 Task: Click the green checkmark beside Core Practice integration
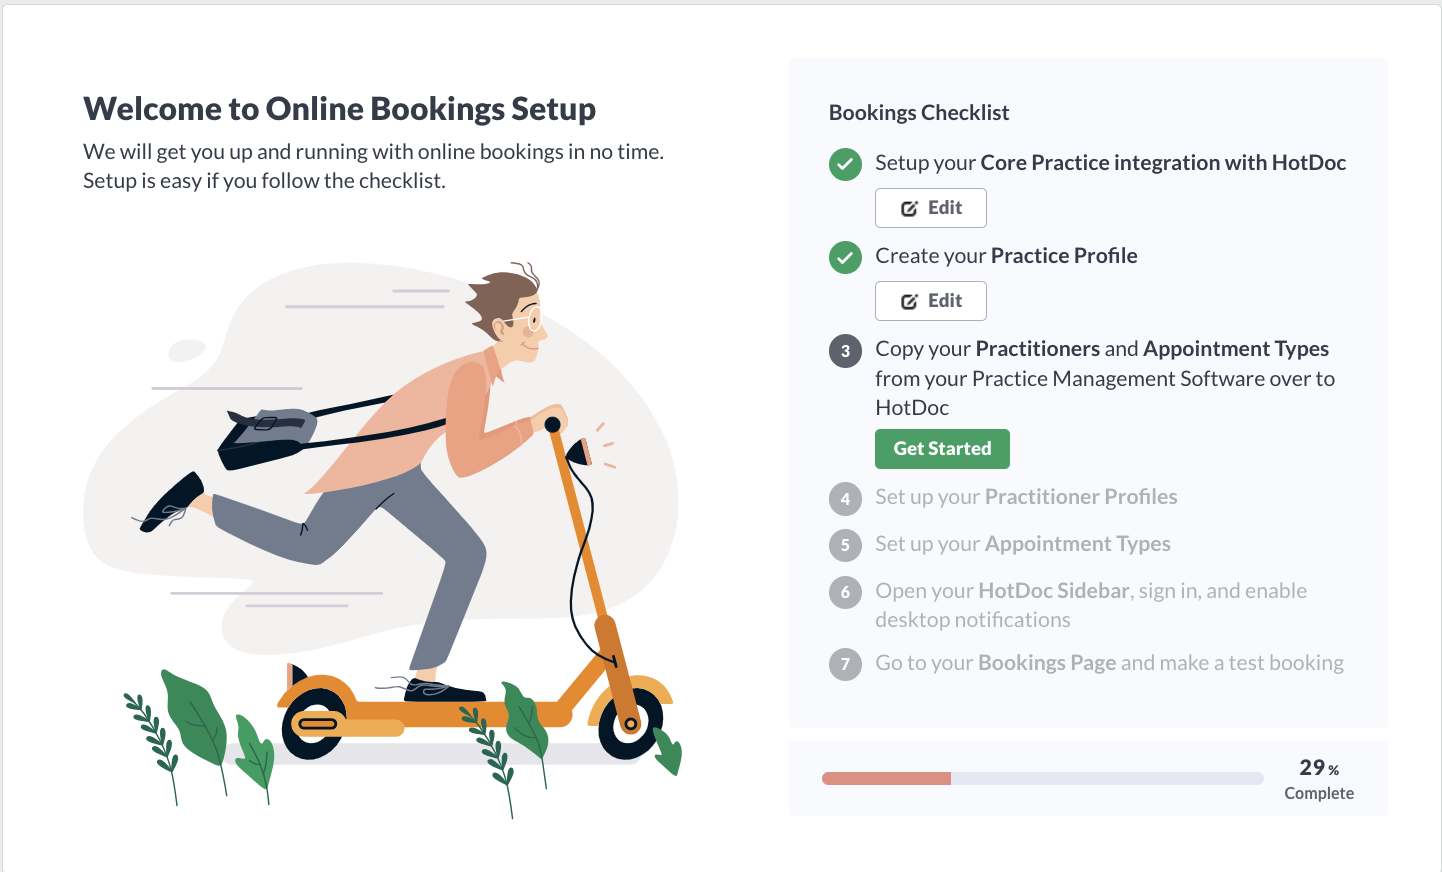[x=845, y=164]
